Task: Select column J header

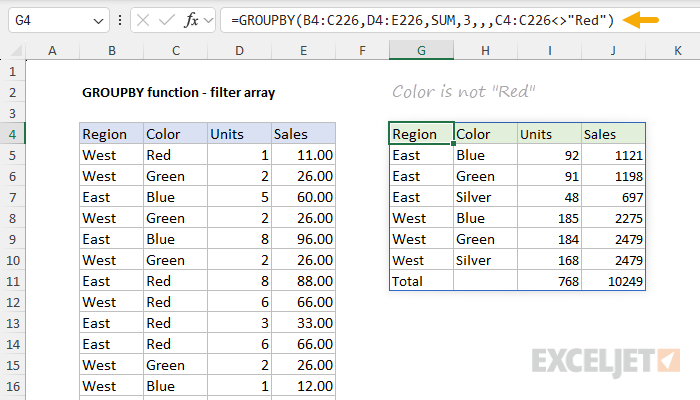Action: [613, 50]
